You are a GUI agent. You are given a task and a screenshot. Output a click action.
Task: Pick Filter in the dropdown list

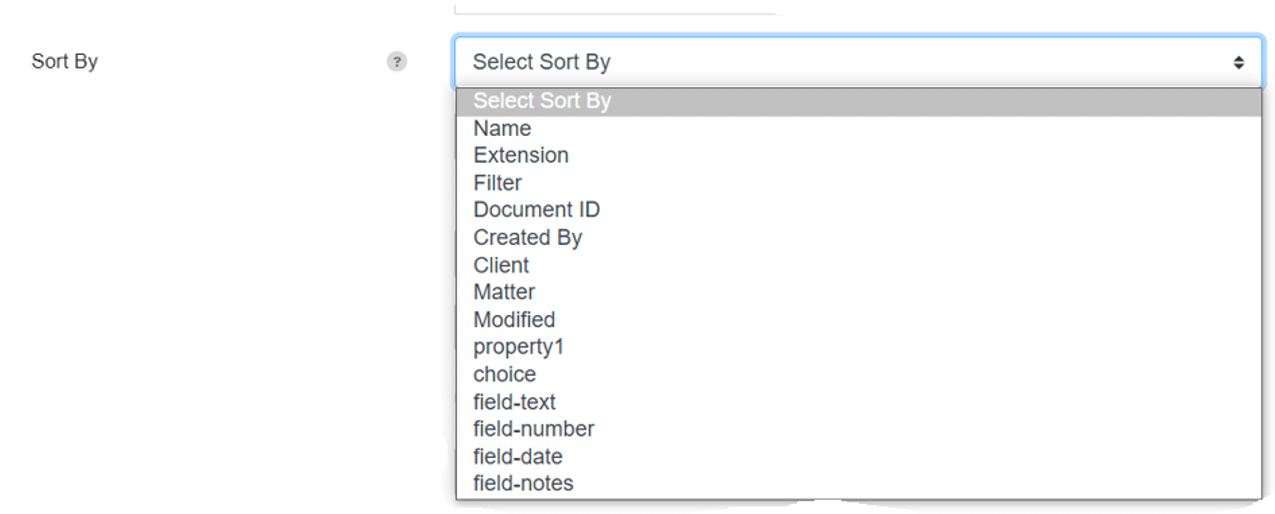point(858,183)
